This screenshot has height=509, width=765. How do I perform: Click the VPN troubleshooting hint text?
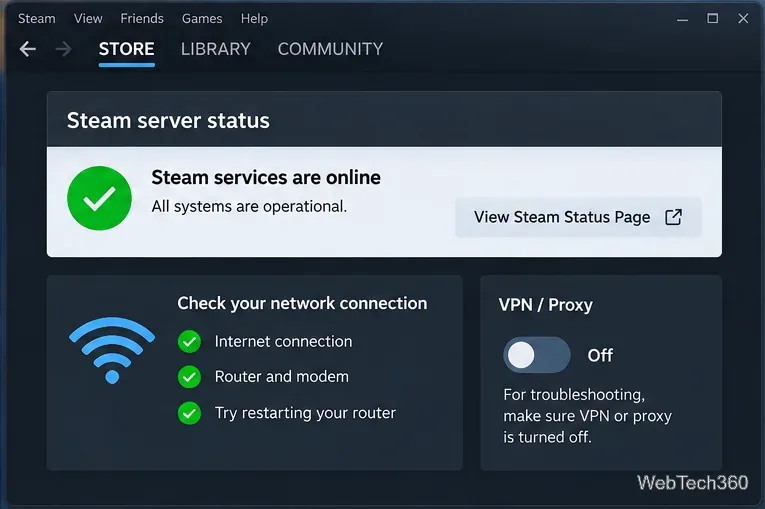[587, 416]
